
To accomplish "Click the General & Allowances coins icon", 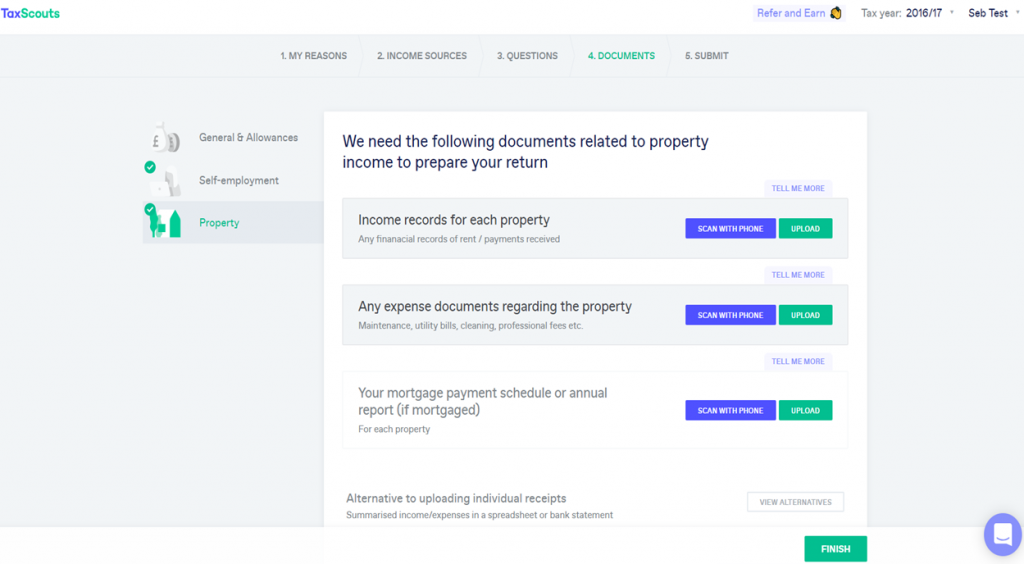I will point(165,138).
